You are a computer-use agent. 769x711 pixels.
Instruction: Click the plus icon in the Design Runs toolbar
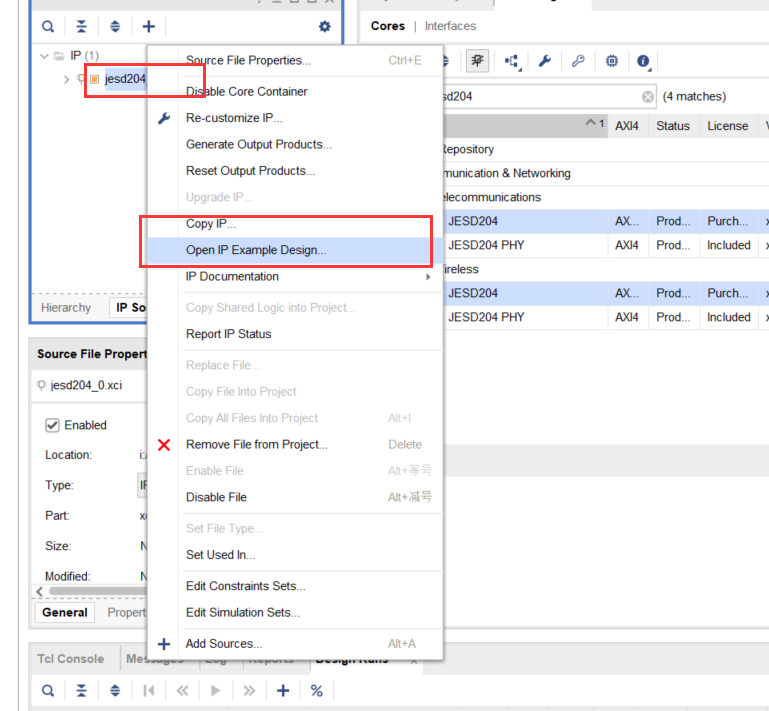[x=283, y=690]
